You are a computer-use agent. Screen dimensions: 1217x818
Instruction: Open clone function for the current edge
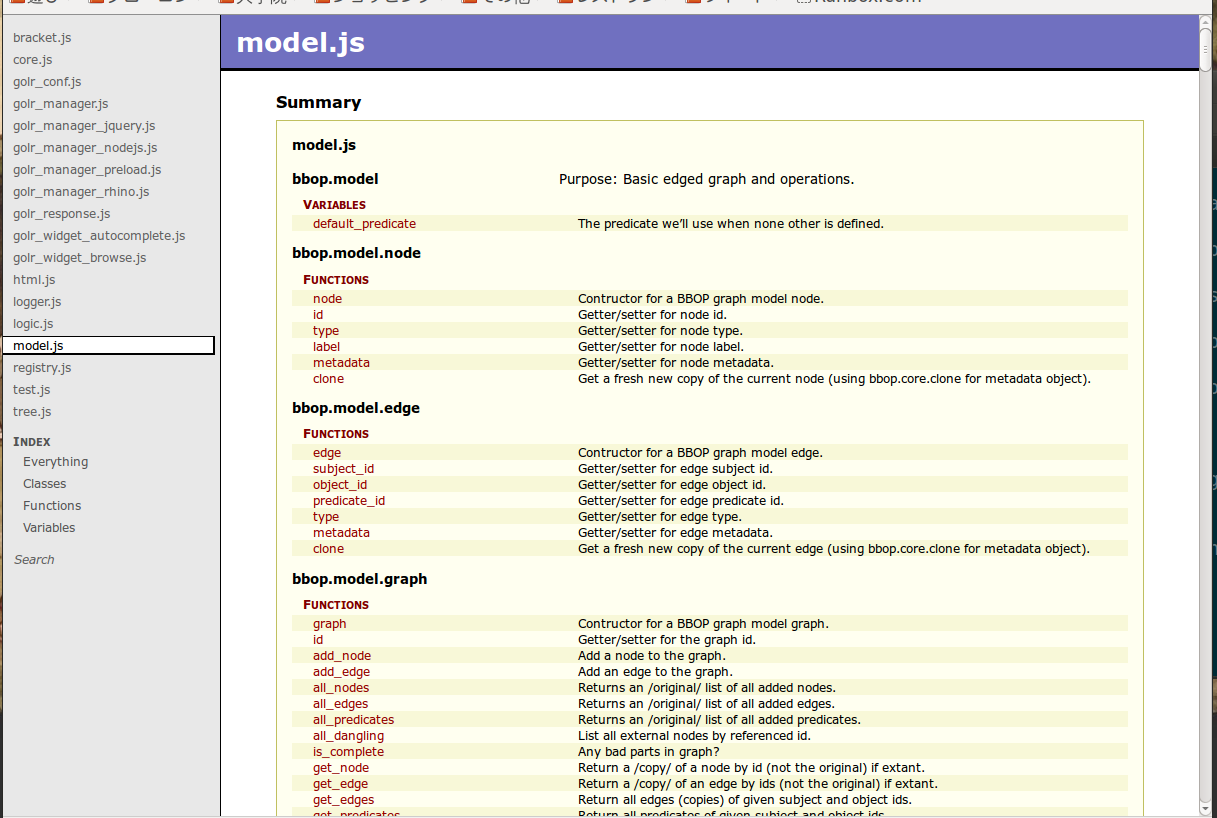click(x=328, y=549)
